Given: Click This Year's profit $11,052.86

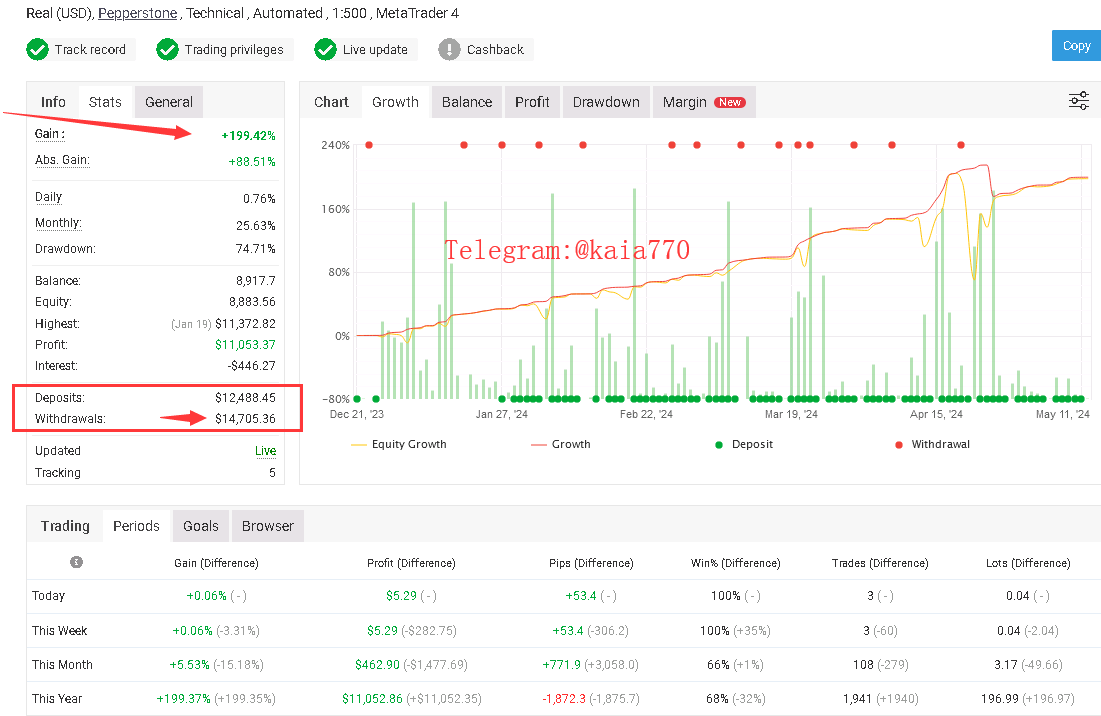Looking at the screenshot, I should tap(373, 699).
